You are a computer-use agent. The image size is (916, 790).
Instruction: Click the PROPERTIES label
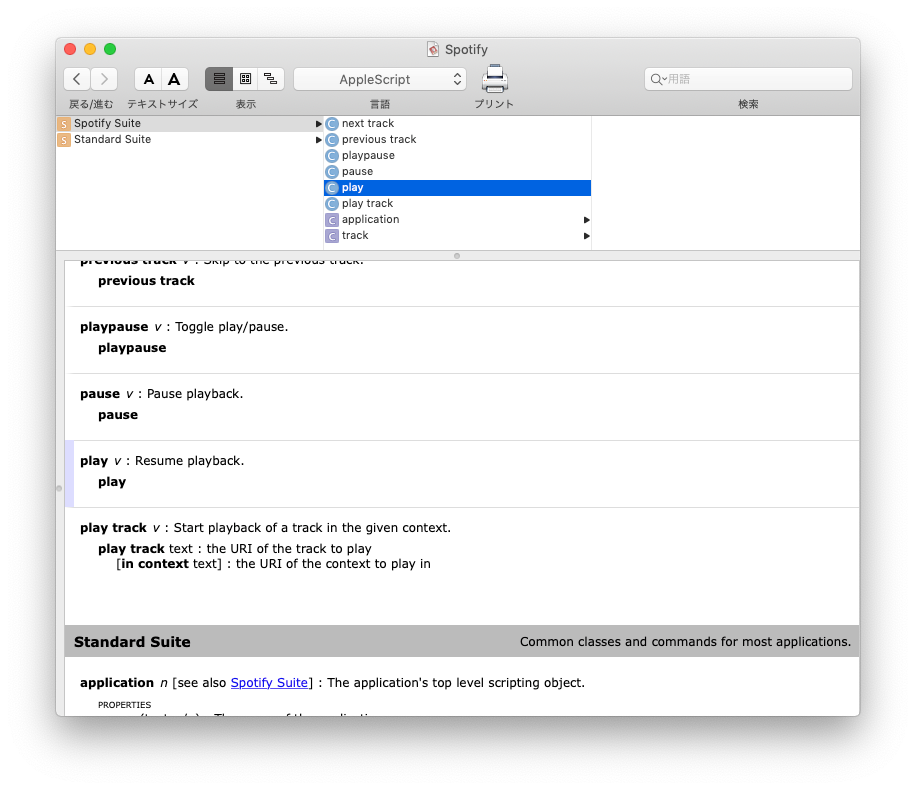click(x=124, y=705)
